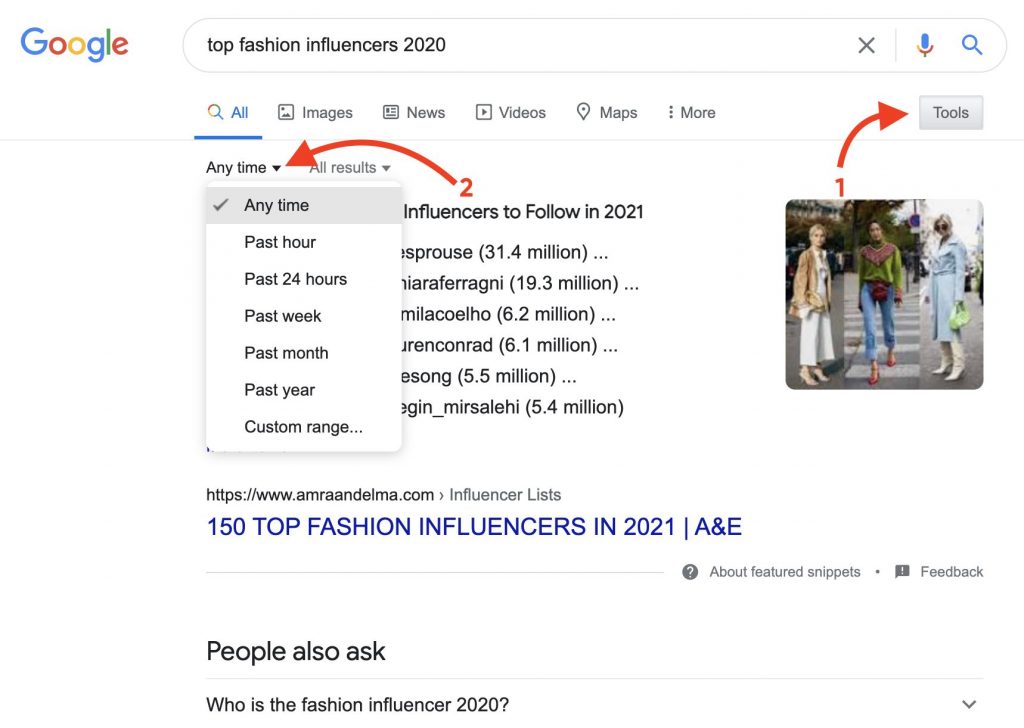Screen dimensions: 1024x728
Task: Go to the Maps tab
Action: (607, 113)
